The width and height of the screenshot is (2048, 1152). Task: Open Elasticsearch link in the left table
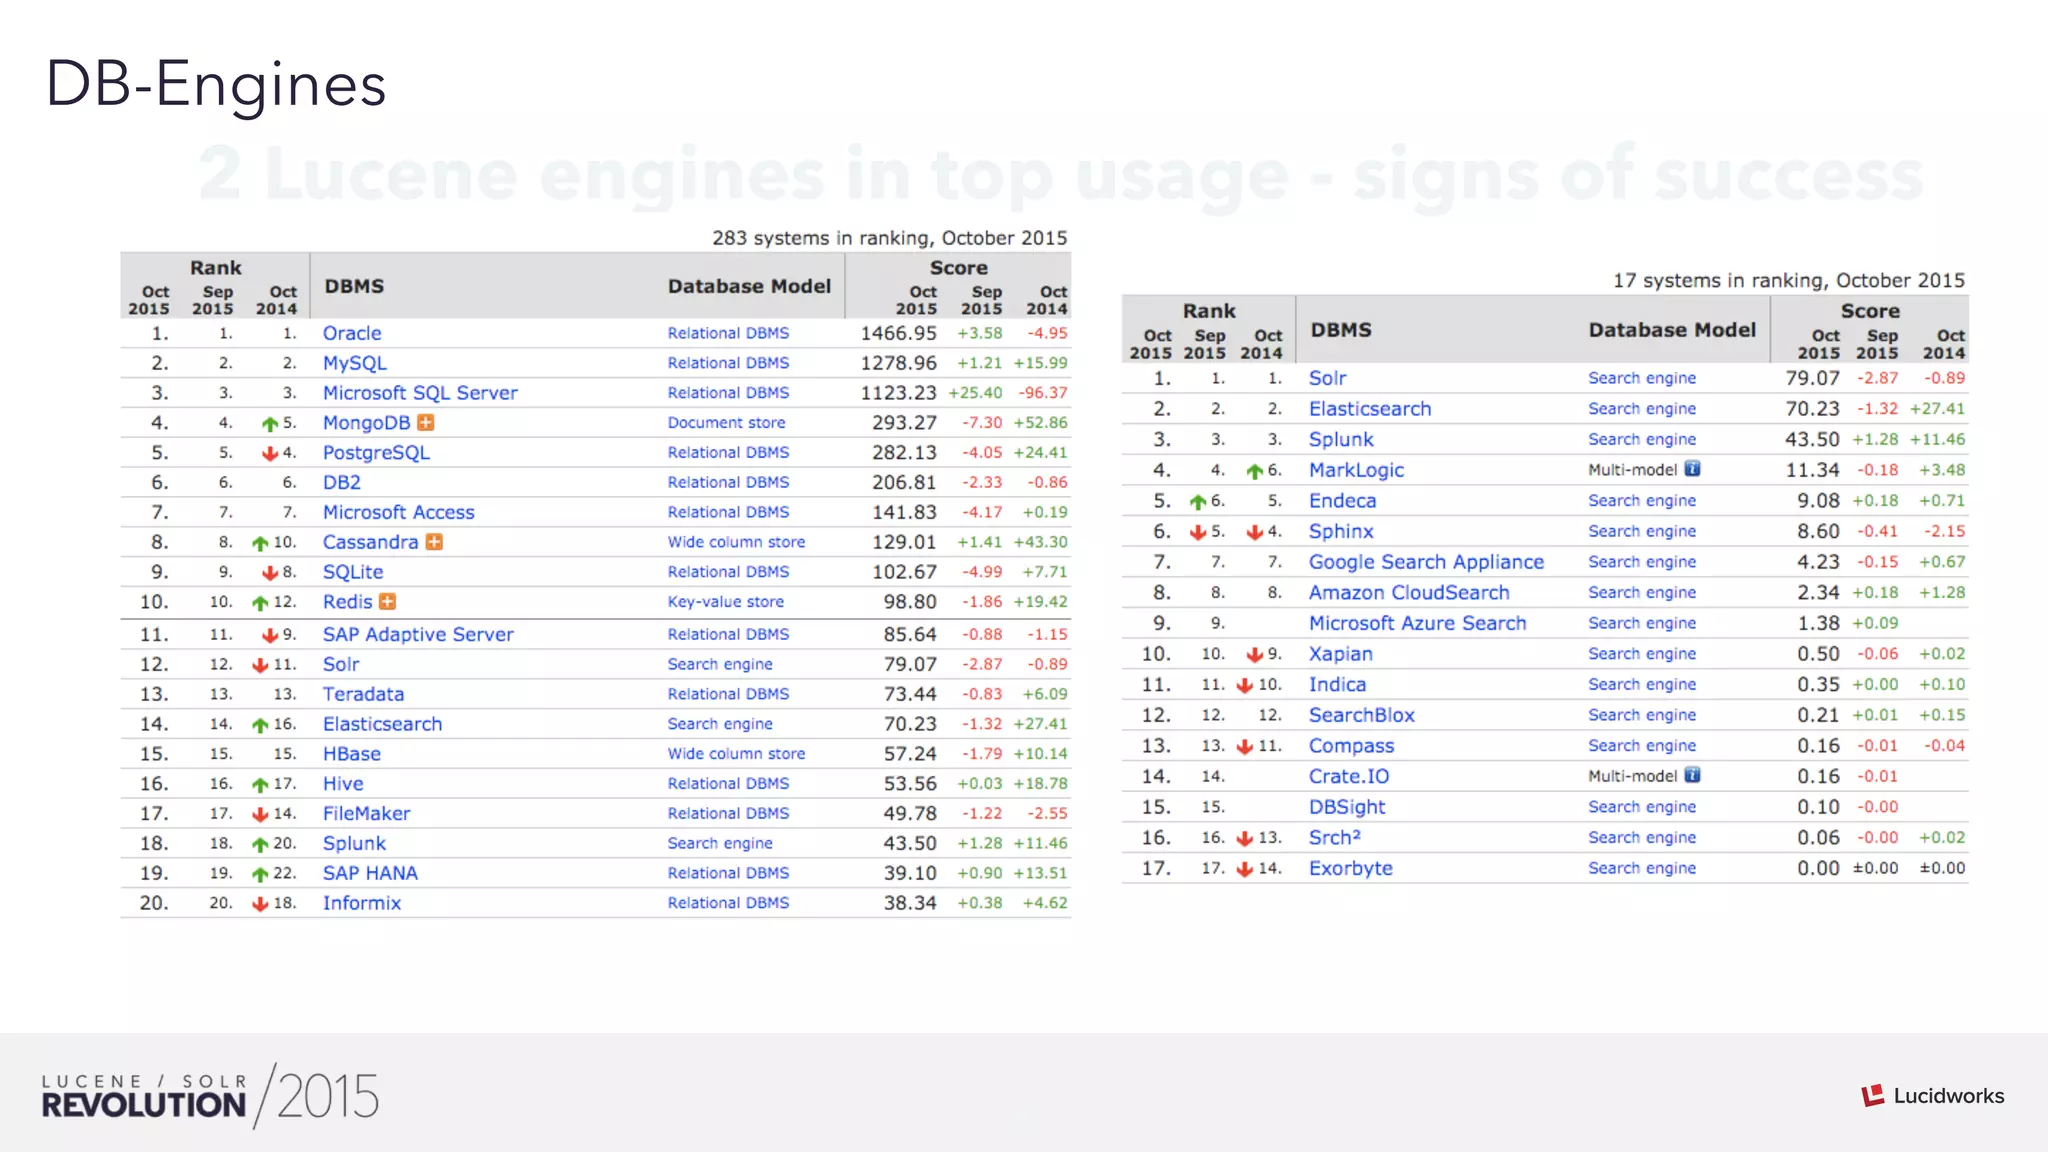(382, 724)
